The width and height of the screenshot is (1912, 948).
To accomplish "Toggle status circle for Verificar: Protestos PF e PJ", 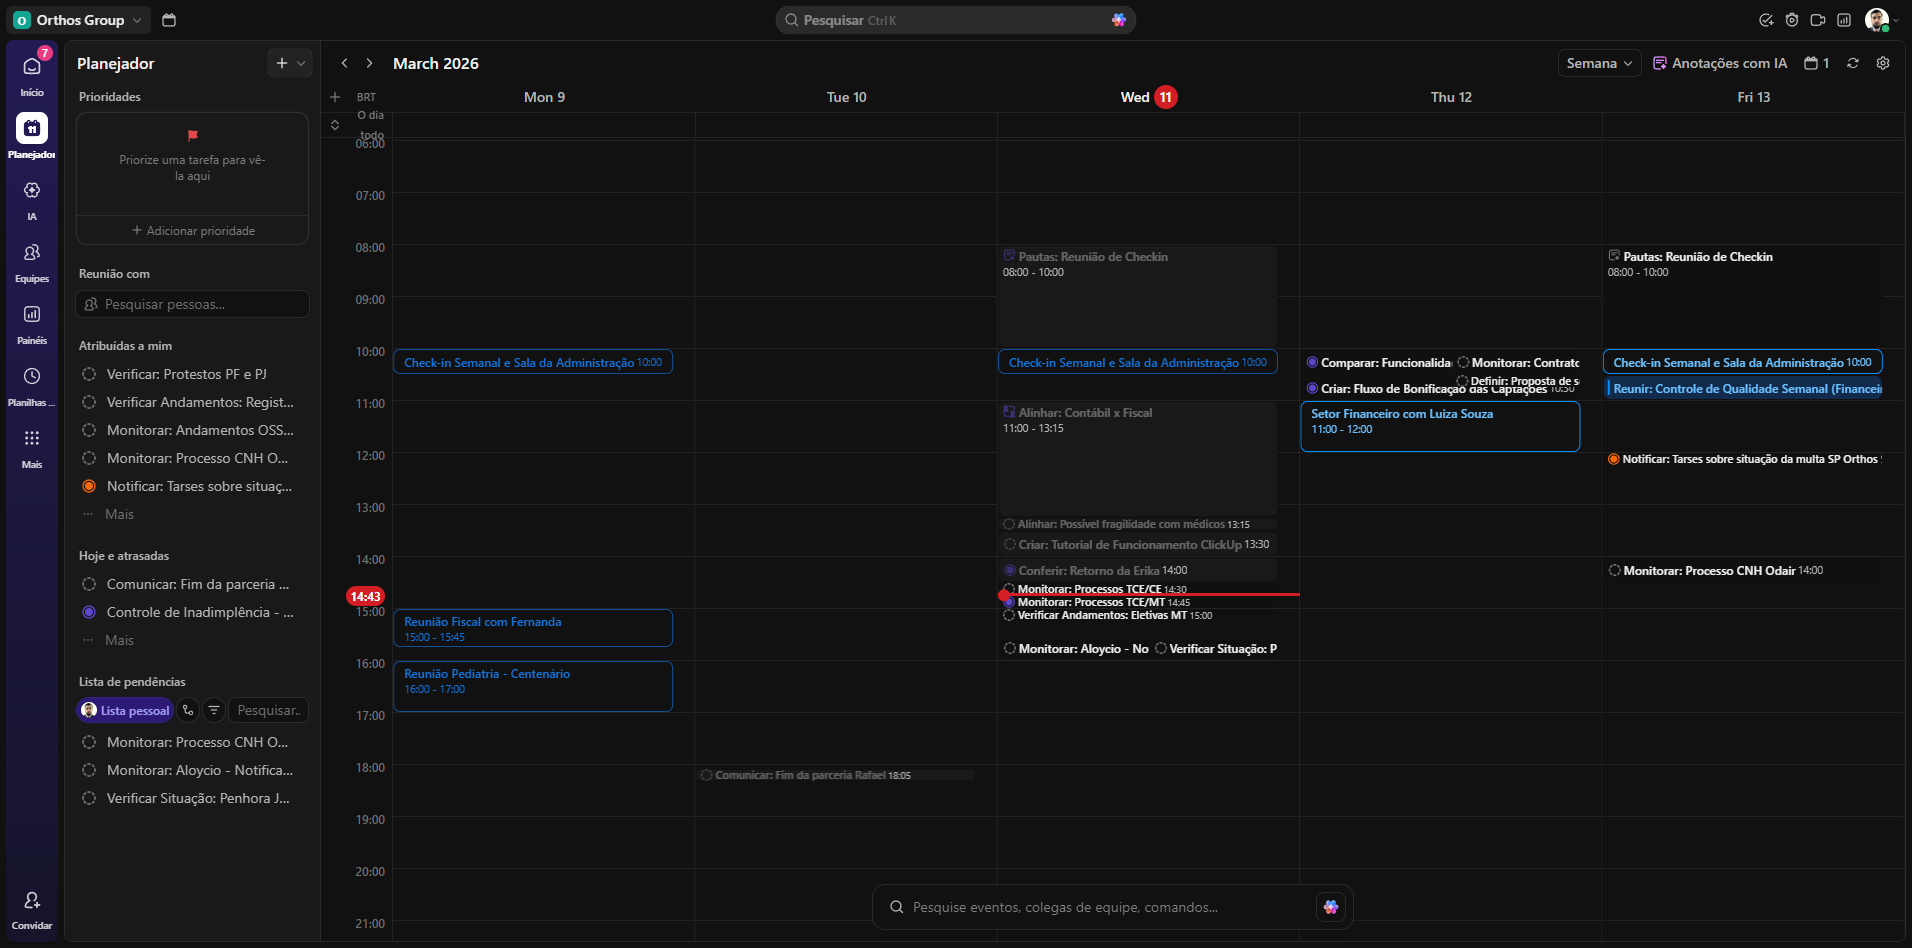I will click(89, 374).
